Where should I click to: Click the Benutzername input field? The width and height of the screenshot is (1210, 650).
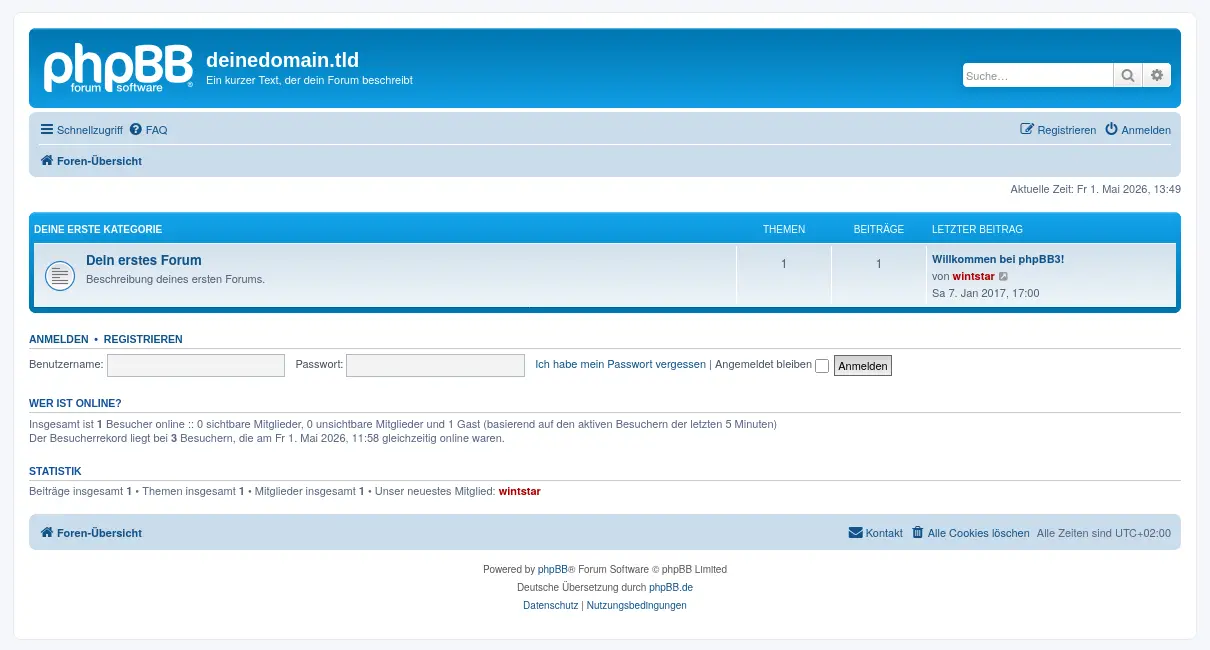click(196, 365)
